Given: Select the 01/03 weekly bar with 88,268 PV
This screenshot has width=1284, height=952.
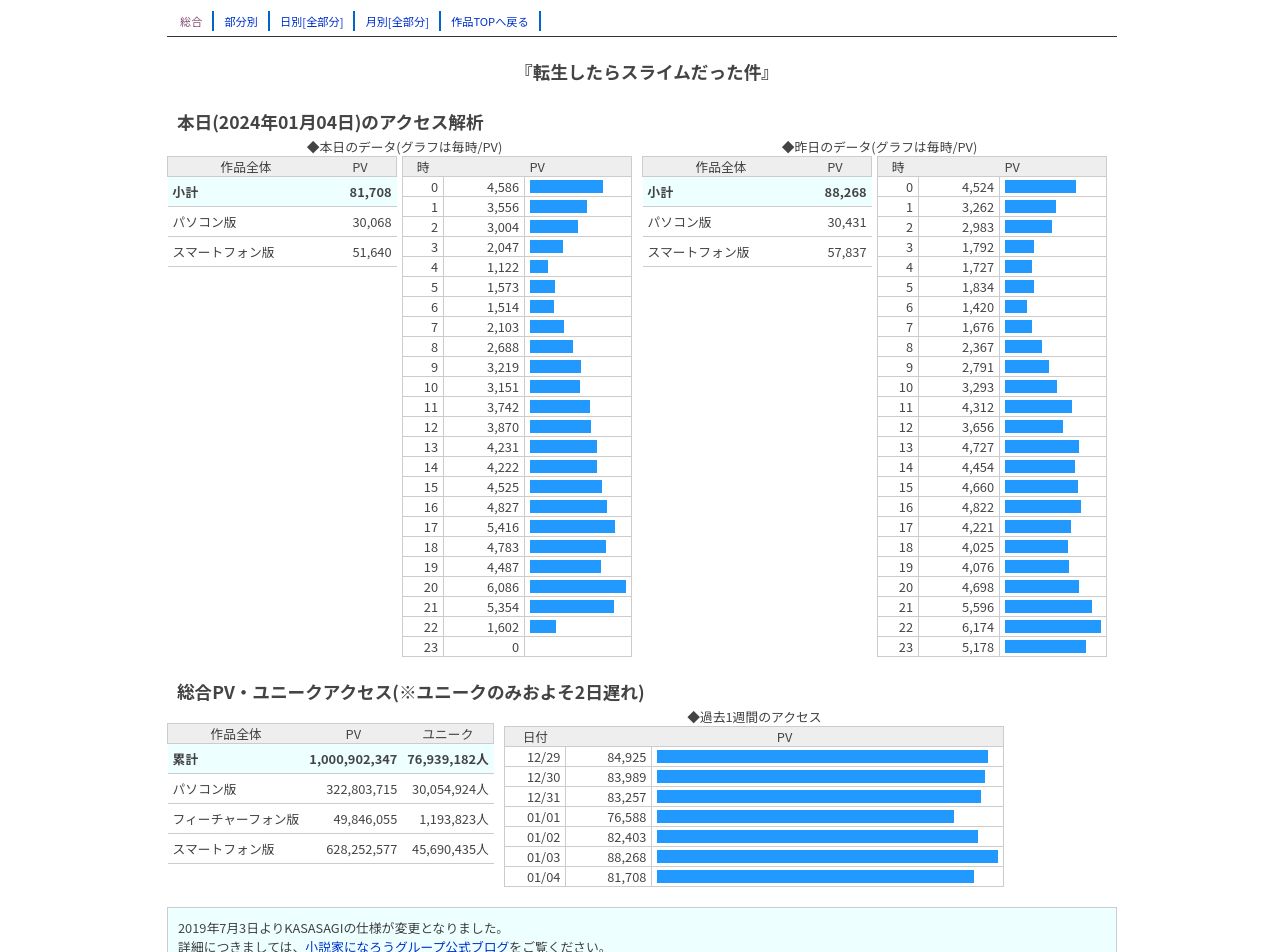Looking at the screenshot, I should pyautogui.click(x=827, y=857).
